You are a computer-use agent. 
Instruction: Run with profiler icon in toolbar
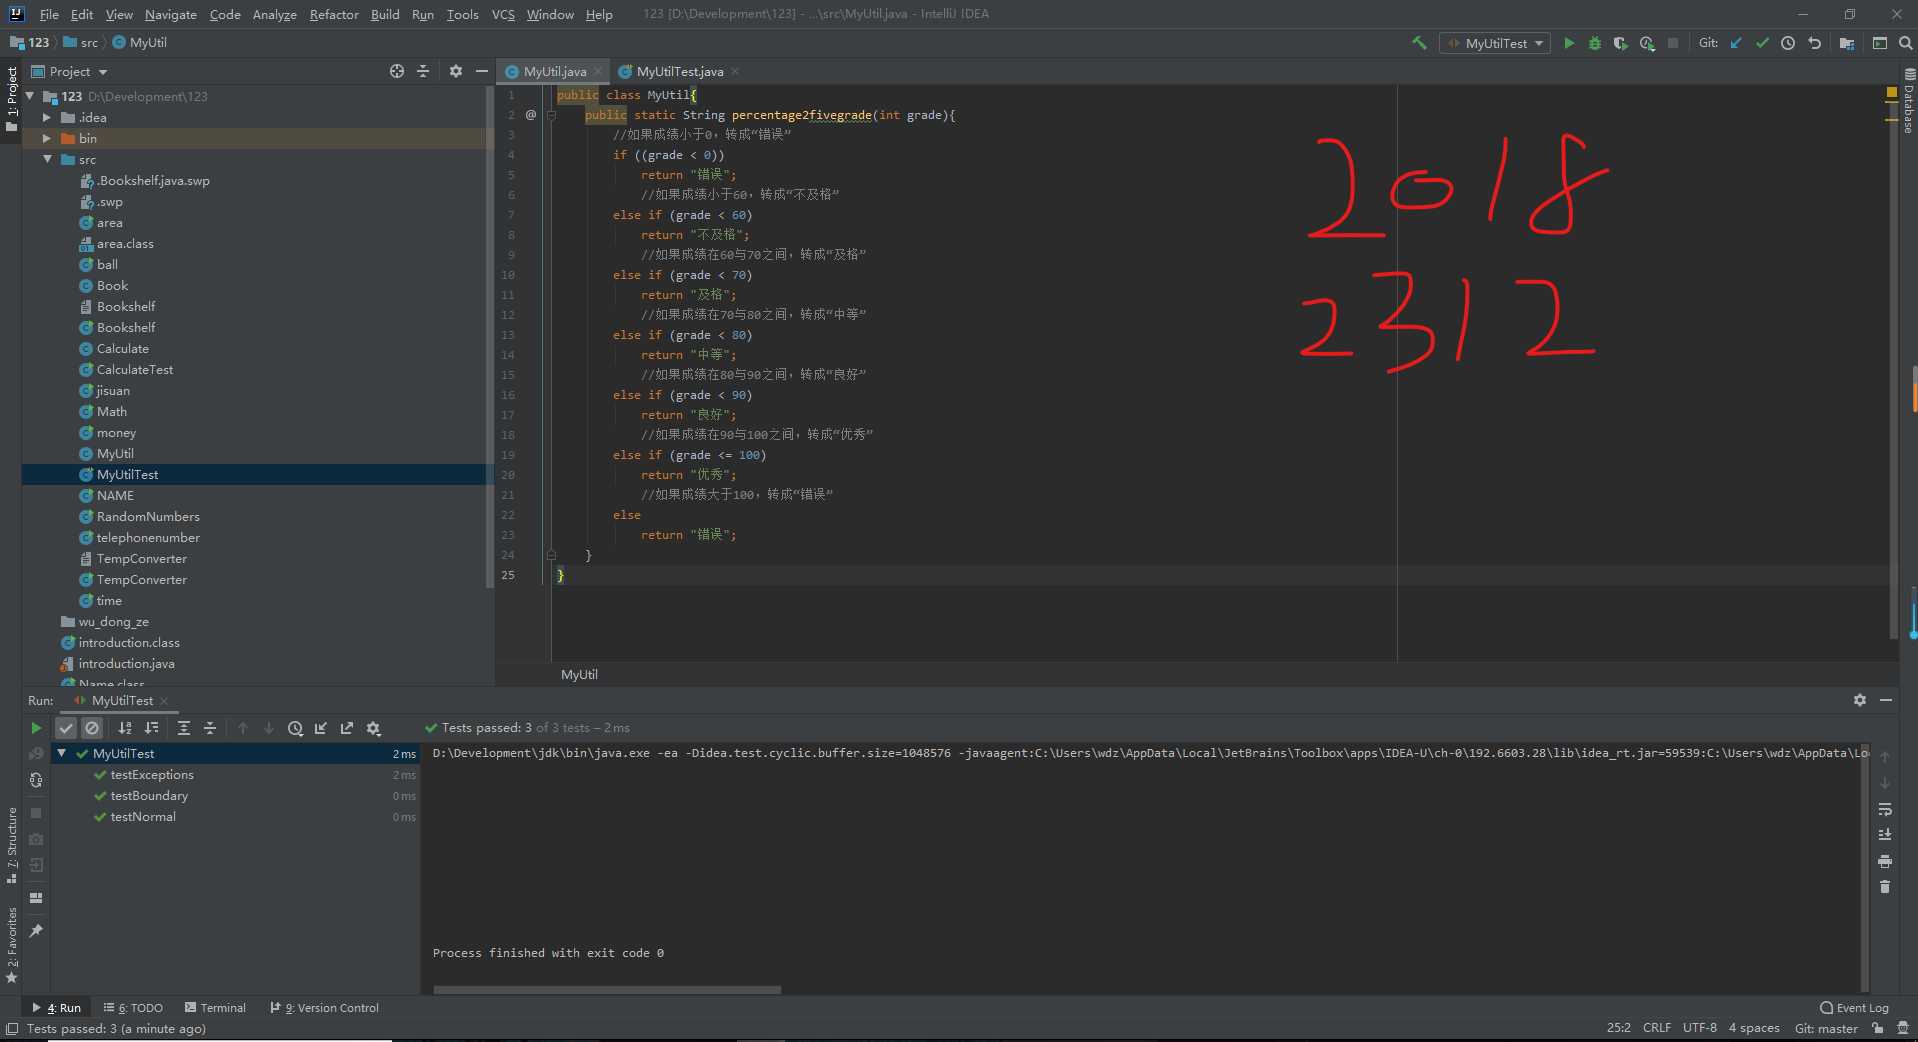click(1647, 43)
